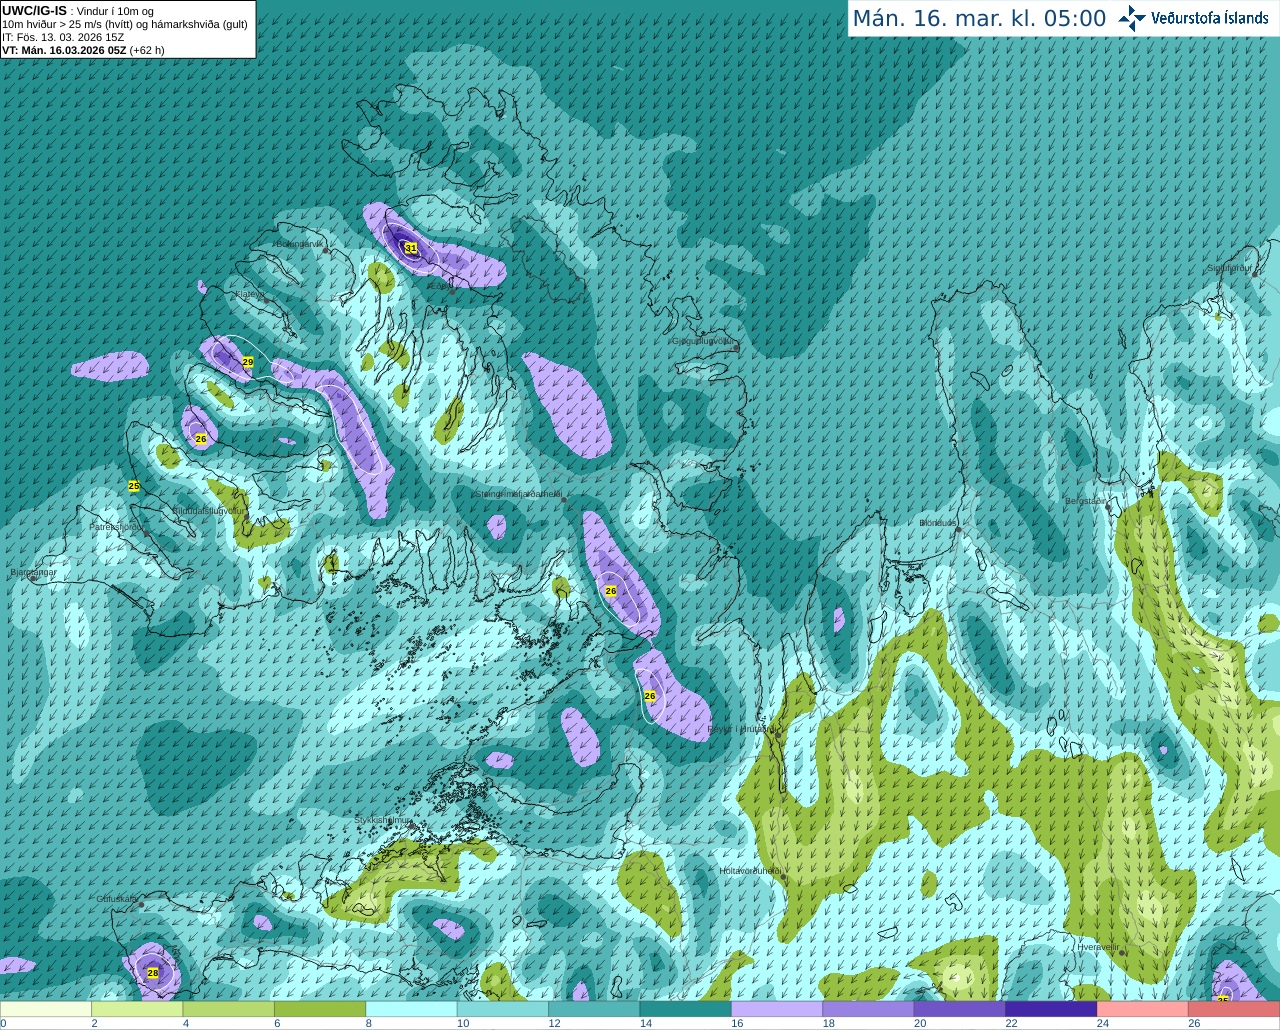The height and width of the screenshot is (1030, 1280).
Task: Click the Steingrímsfjarðarheiði station label
Action: coord(517,493)
